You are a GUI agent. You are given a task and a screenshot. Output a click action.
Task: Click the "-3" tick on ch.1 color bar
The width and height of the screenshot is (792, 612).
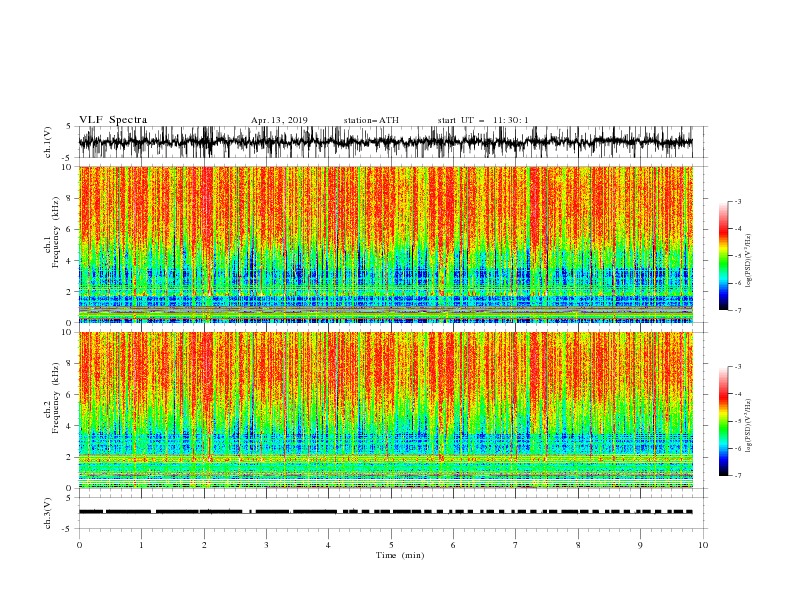click(x=738, y=201)
